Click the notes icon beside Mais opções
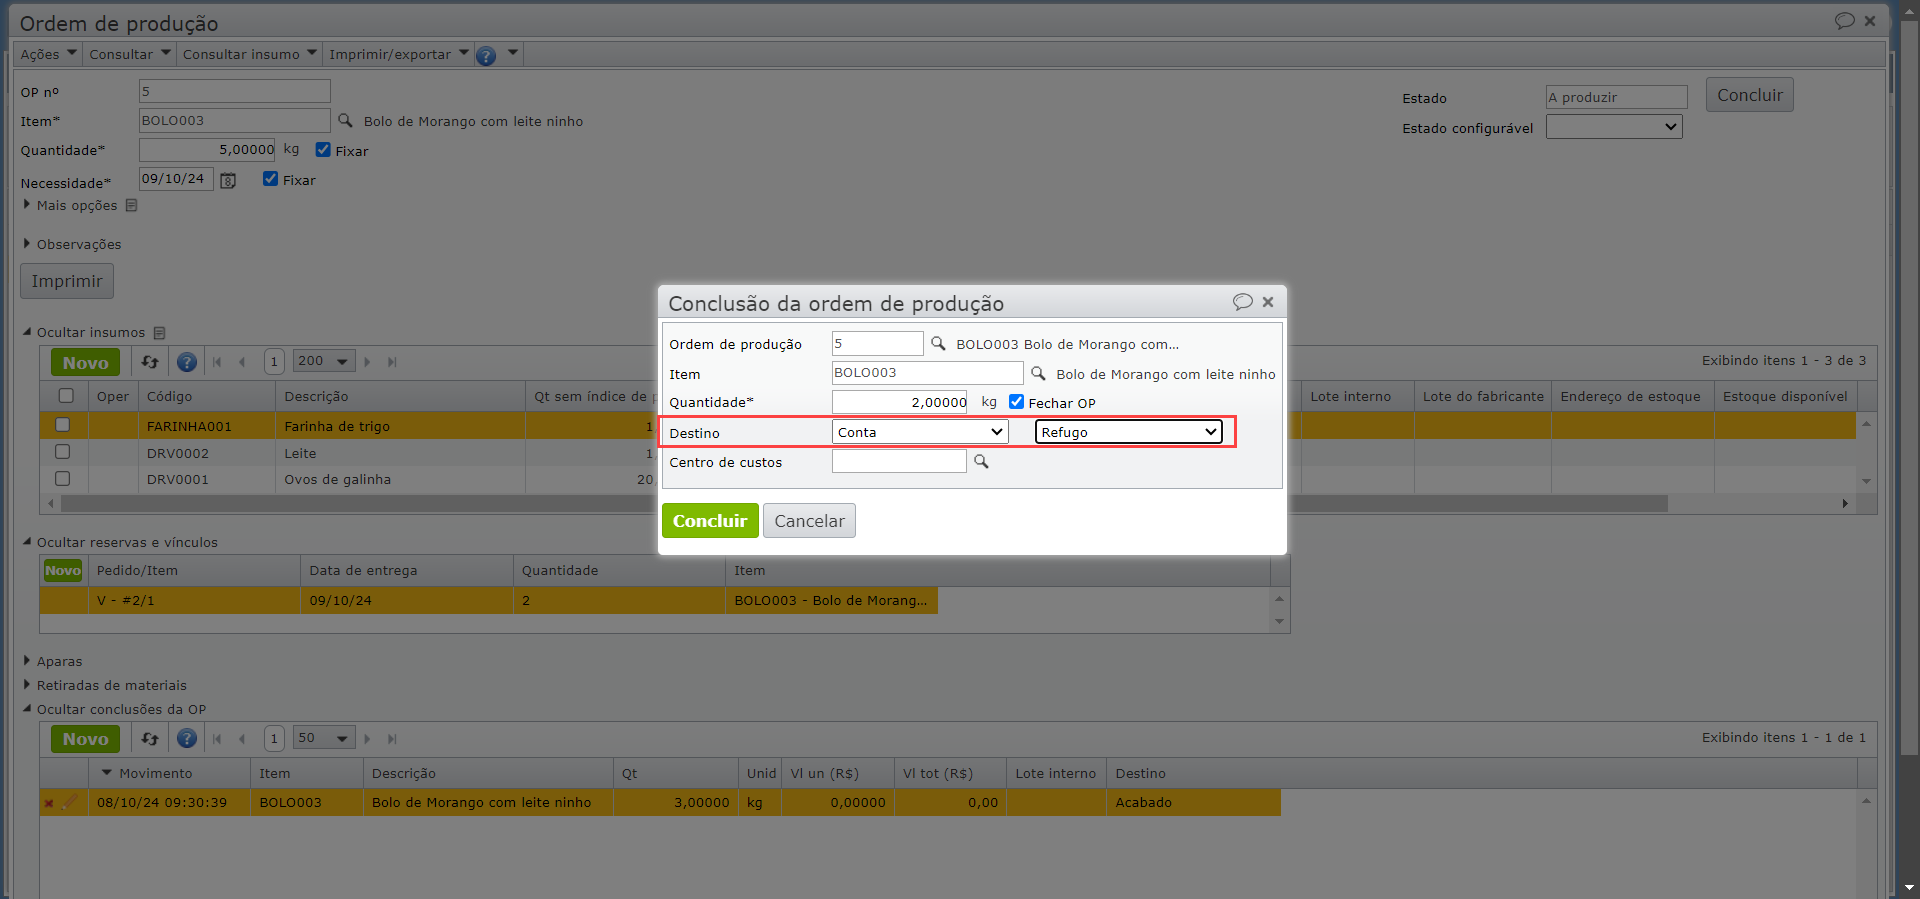The height and width of the screenshot is (899, 1920). (131, 205)
